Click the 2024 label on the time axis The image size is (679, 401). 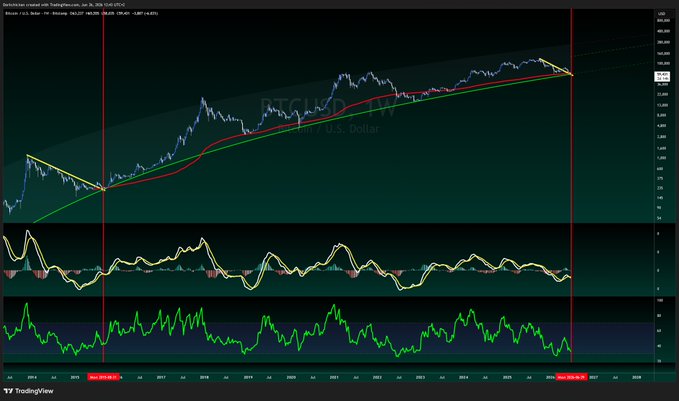tap(463, 377)
